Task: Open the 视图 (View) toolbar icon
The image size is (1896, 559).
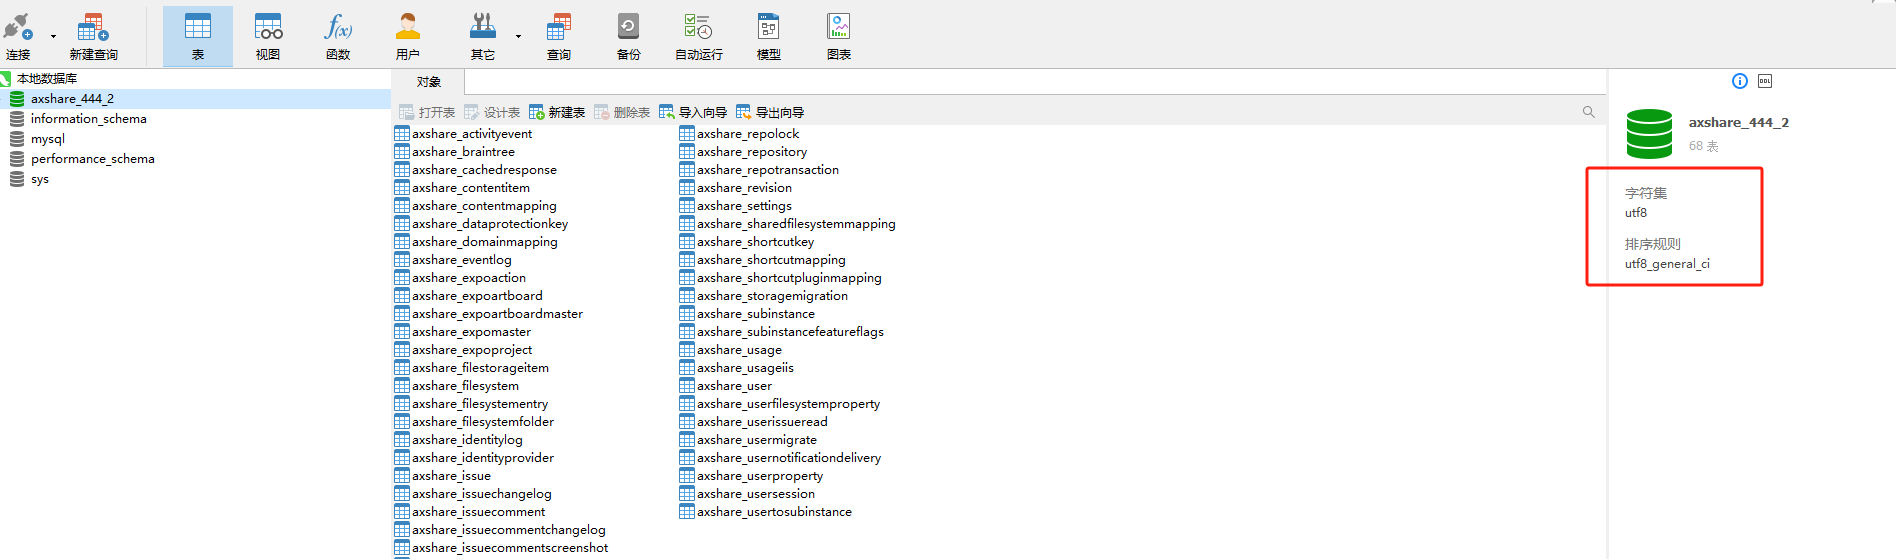Action: coord(268,36)
